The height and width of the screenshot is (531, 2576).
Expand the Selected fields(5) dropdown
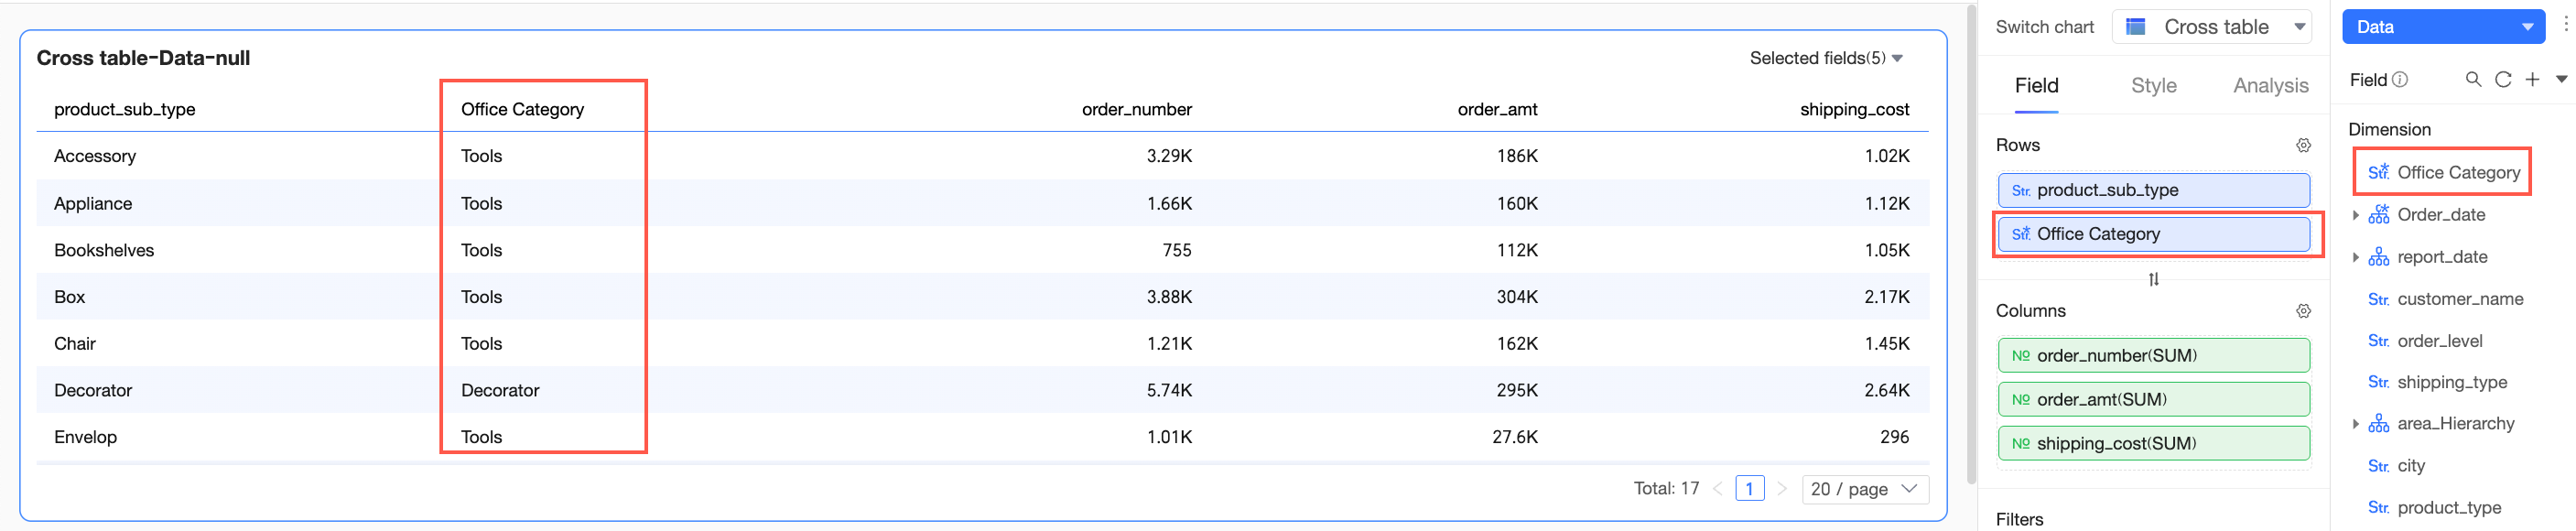1825,58
